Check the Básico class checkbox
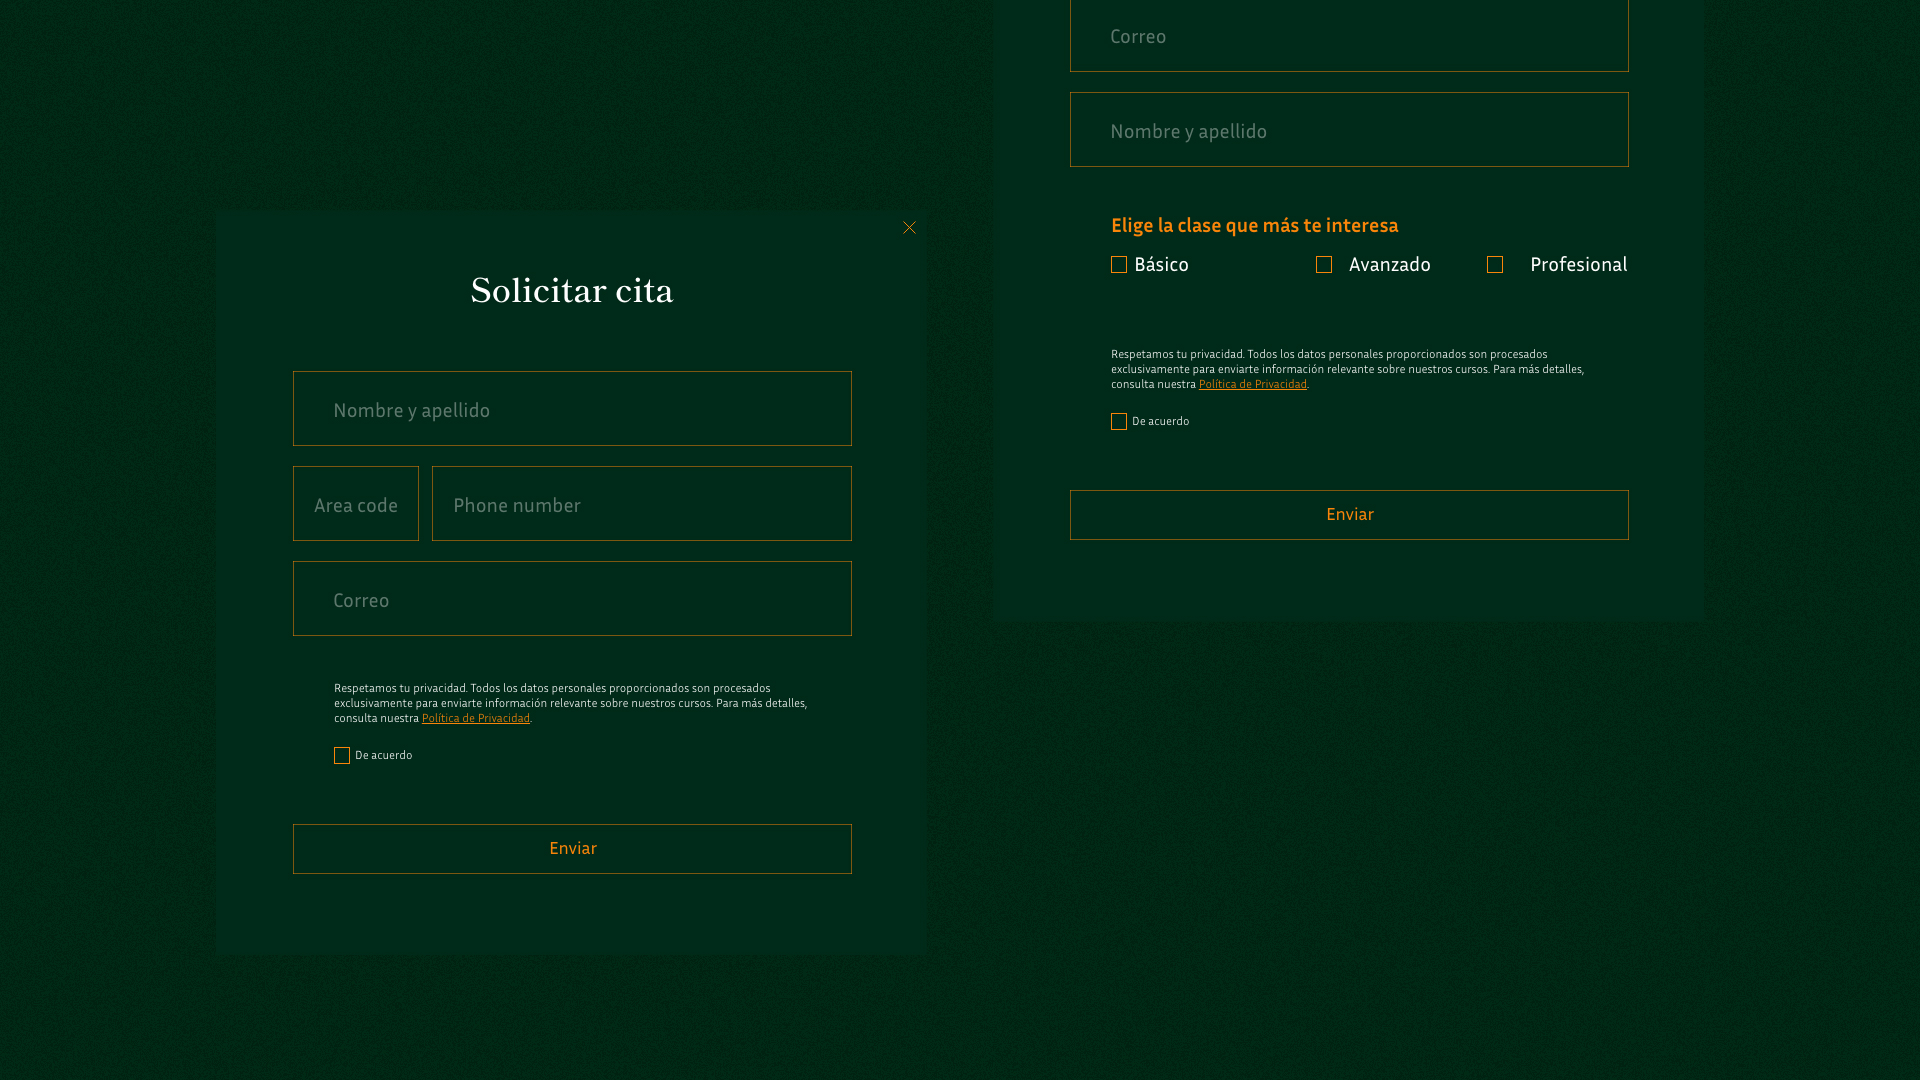The image size is (1920, 1080). 1119,265
